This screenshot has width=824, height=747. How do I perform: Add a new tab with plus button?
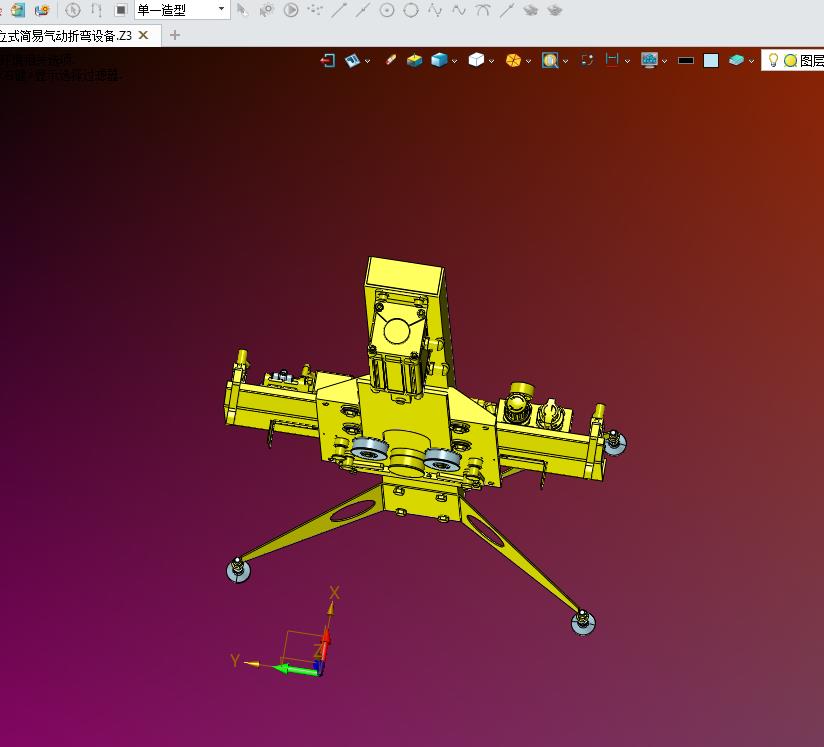pyautogui.click(x=175, y=35)
